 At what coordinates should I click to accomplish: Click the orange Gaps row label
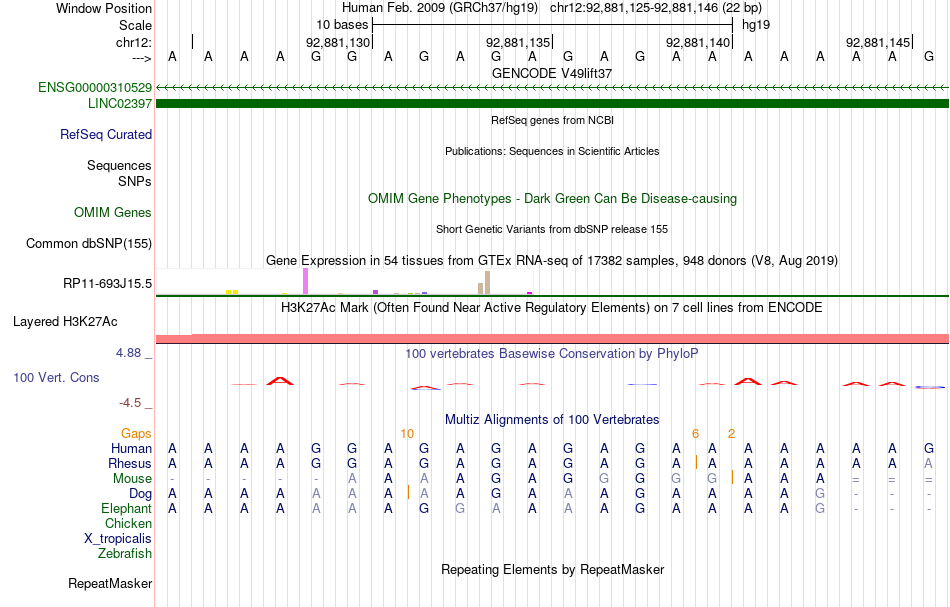[x=136, y=434]
